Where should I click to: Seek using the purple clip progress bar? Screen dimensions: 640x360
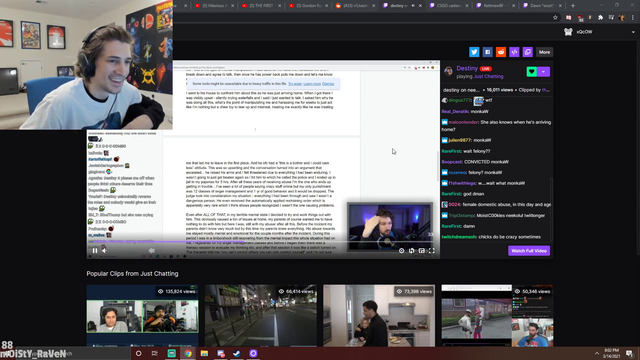tap(263, 242)
